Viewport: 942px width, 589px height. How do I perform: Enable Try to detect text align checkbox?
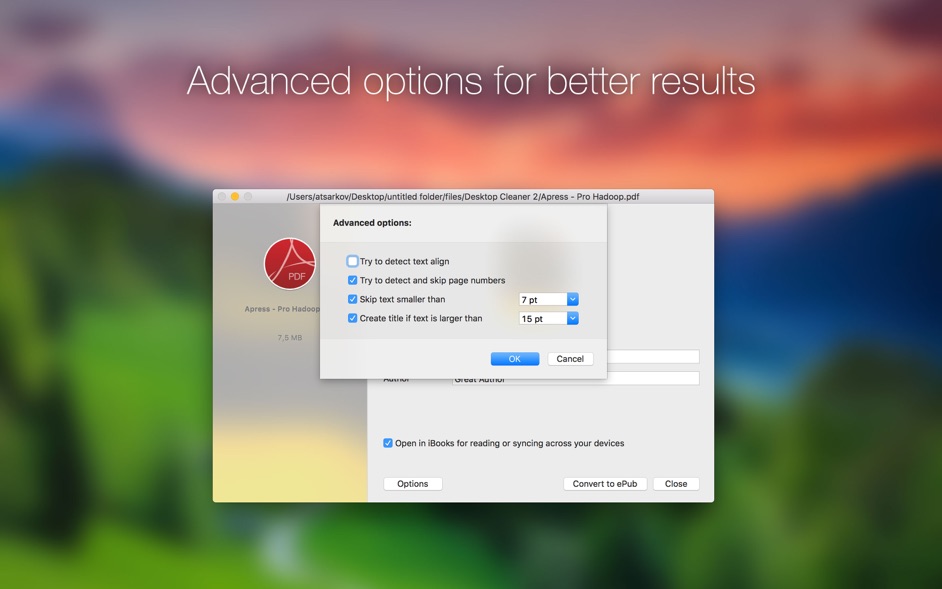pyautogui.click(x=353, y=261)
